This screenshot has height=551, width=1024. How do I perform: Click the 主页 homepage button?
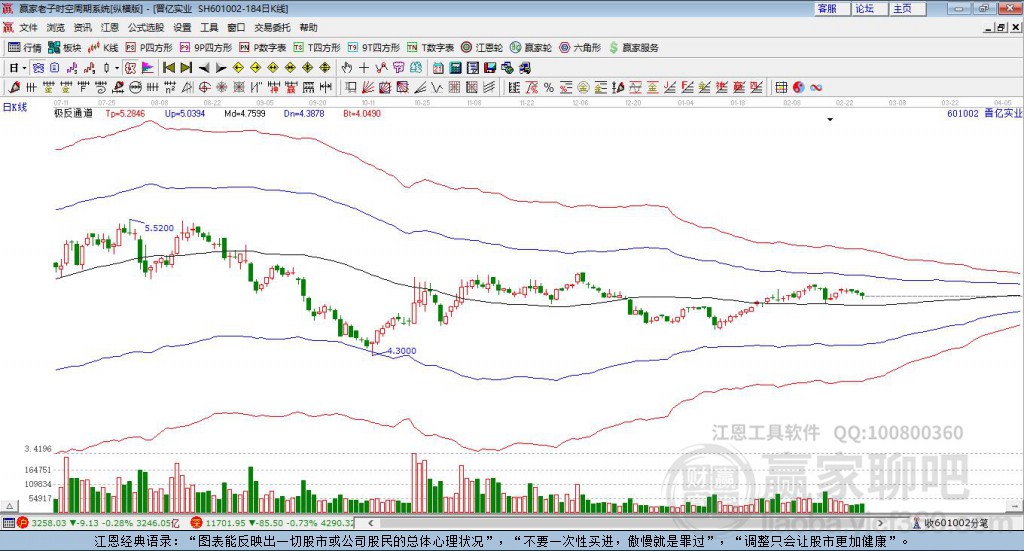[902, 8]
